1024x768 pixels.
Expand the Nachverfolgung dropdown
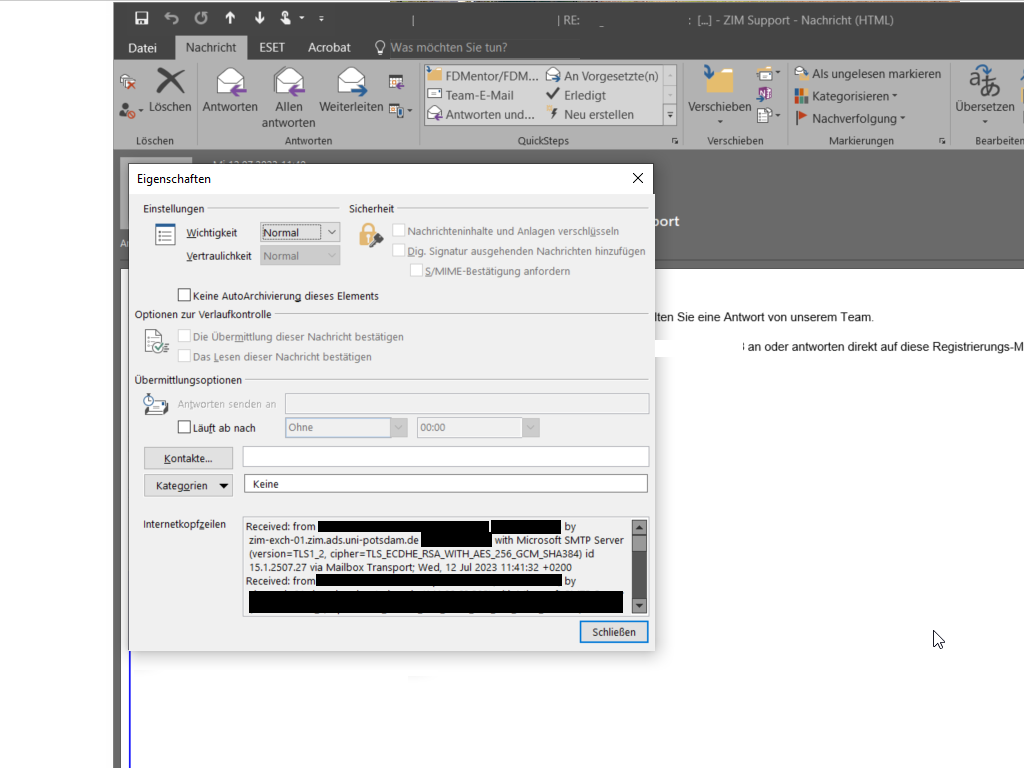pos(850,118)
